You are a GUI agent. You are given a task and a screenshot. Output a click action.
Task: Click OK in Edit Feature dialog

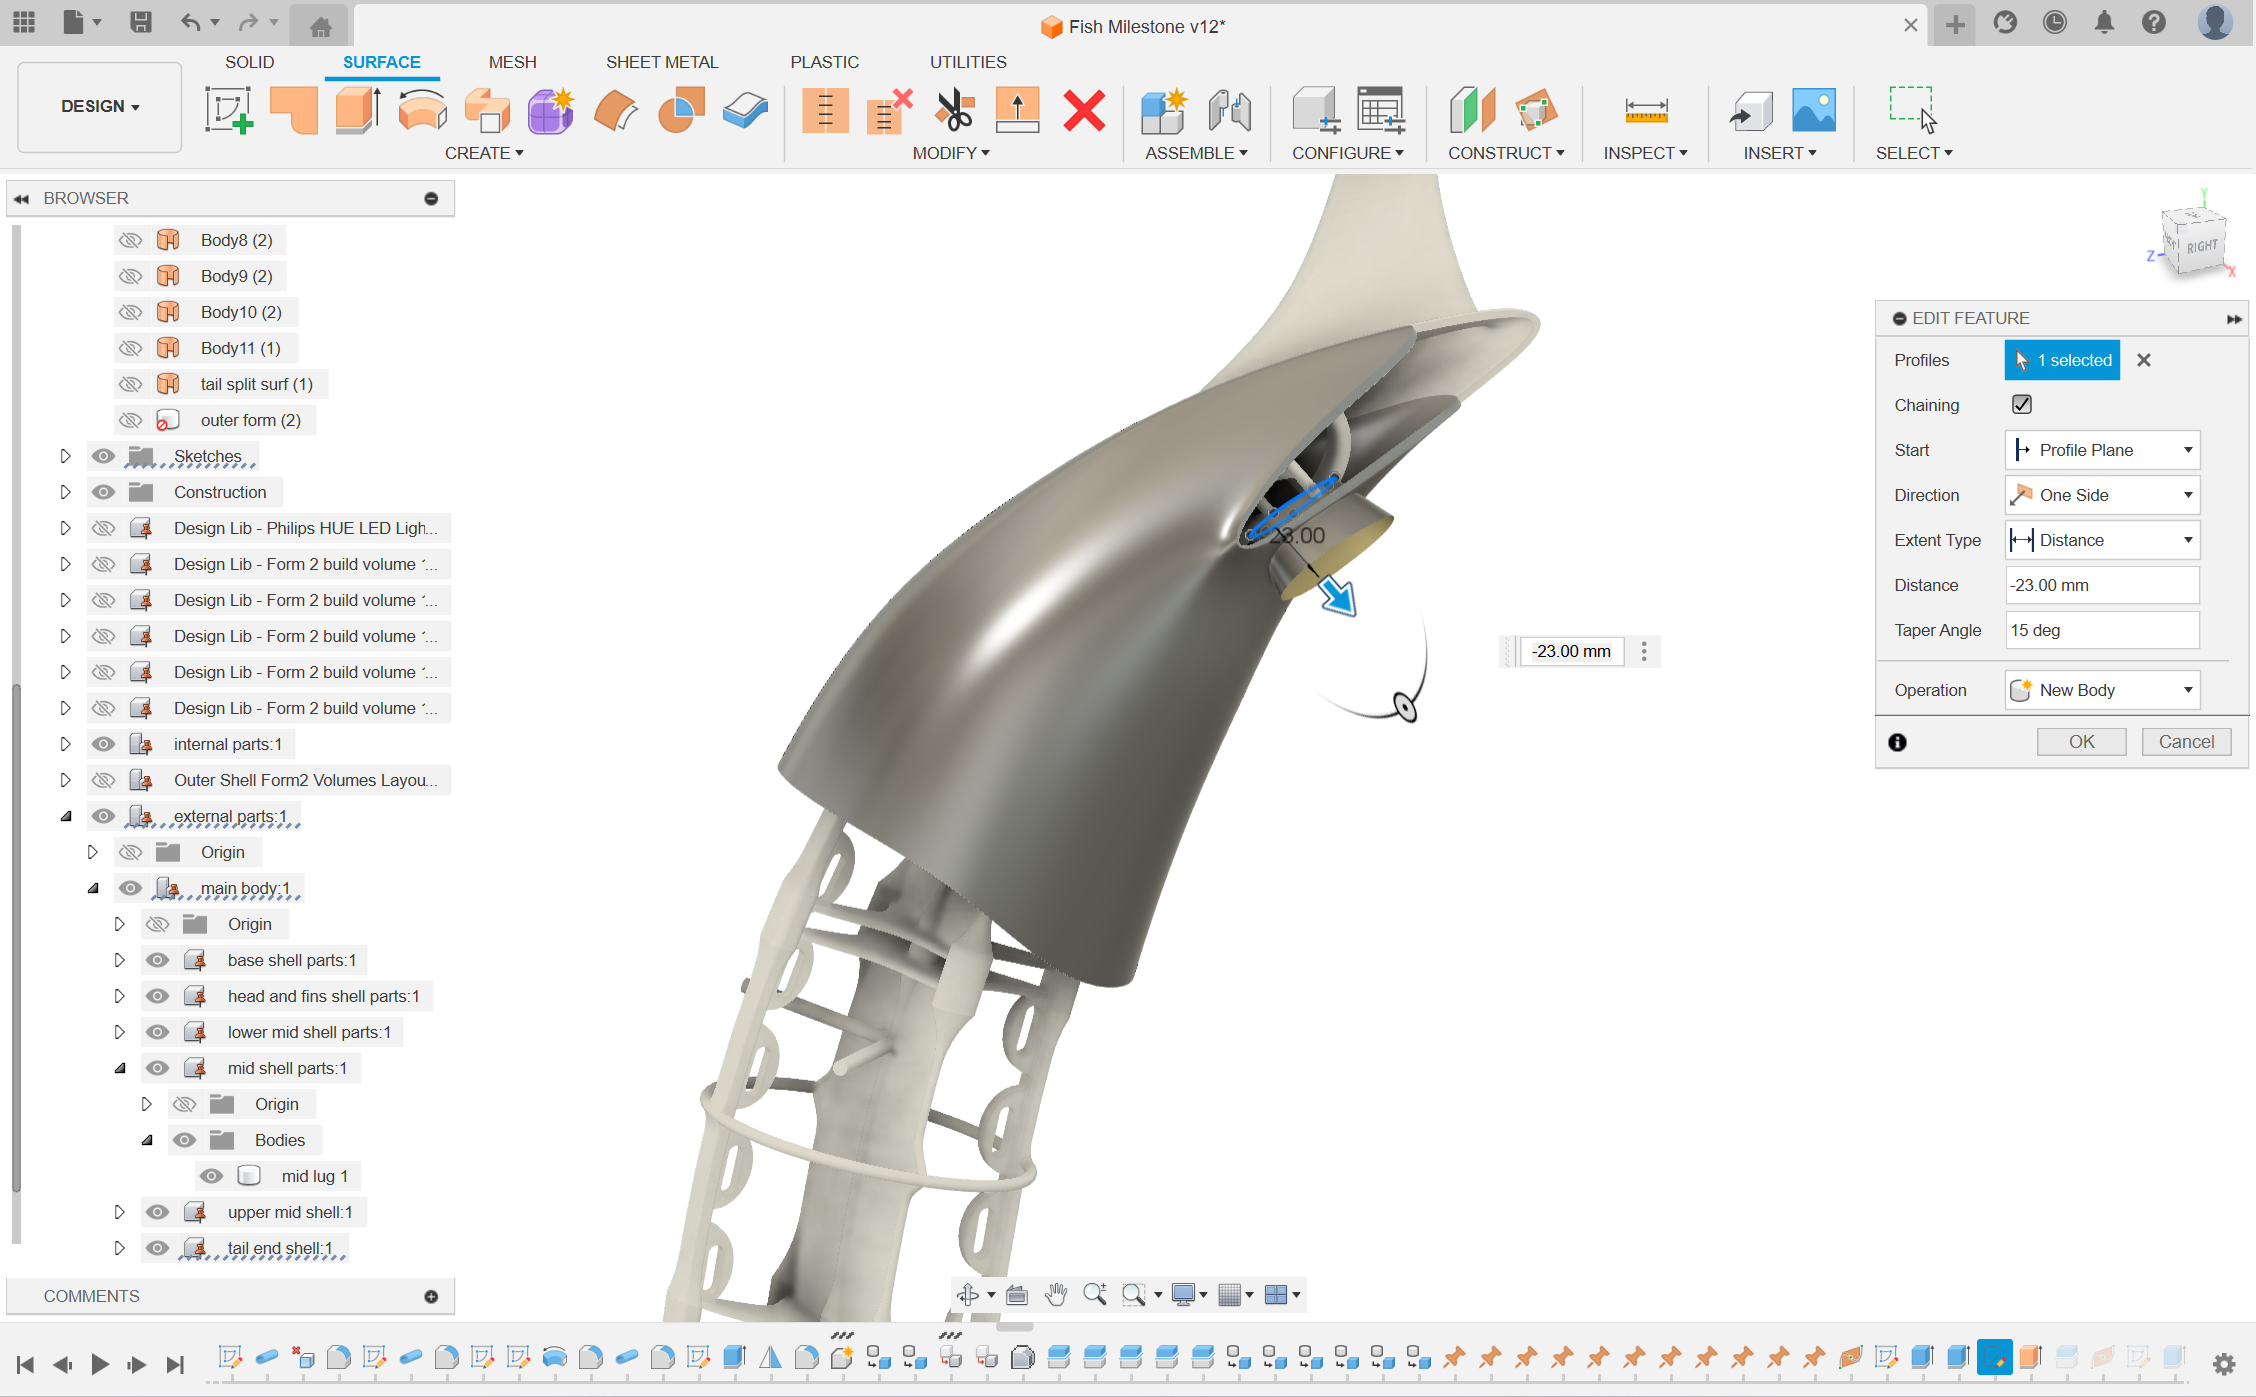pyautogui.click(x=2081, y=742)
